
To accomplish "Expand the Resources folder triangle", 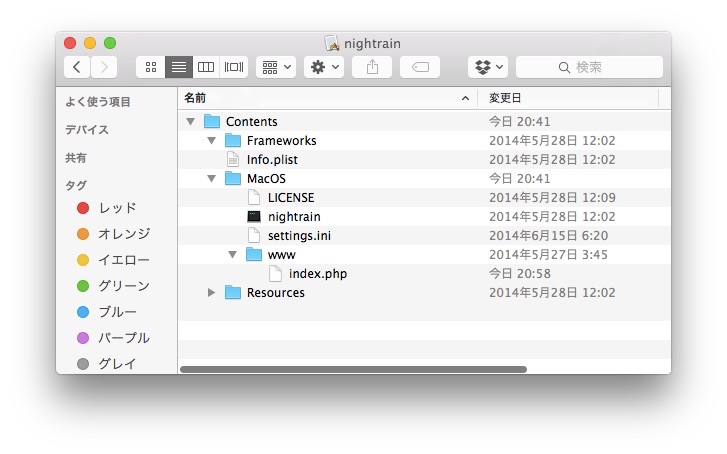I will tap(211, 293).
